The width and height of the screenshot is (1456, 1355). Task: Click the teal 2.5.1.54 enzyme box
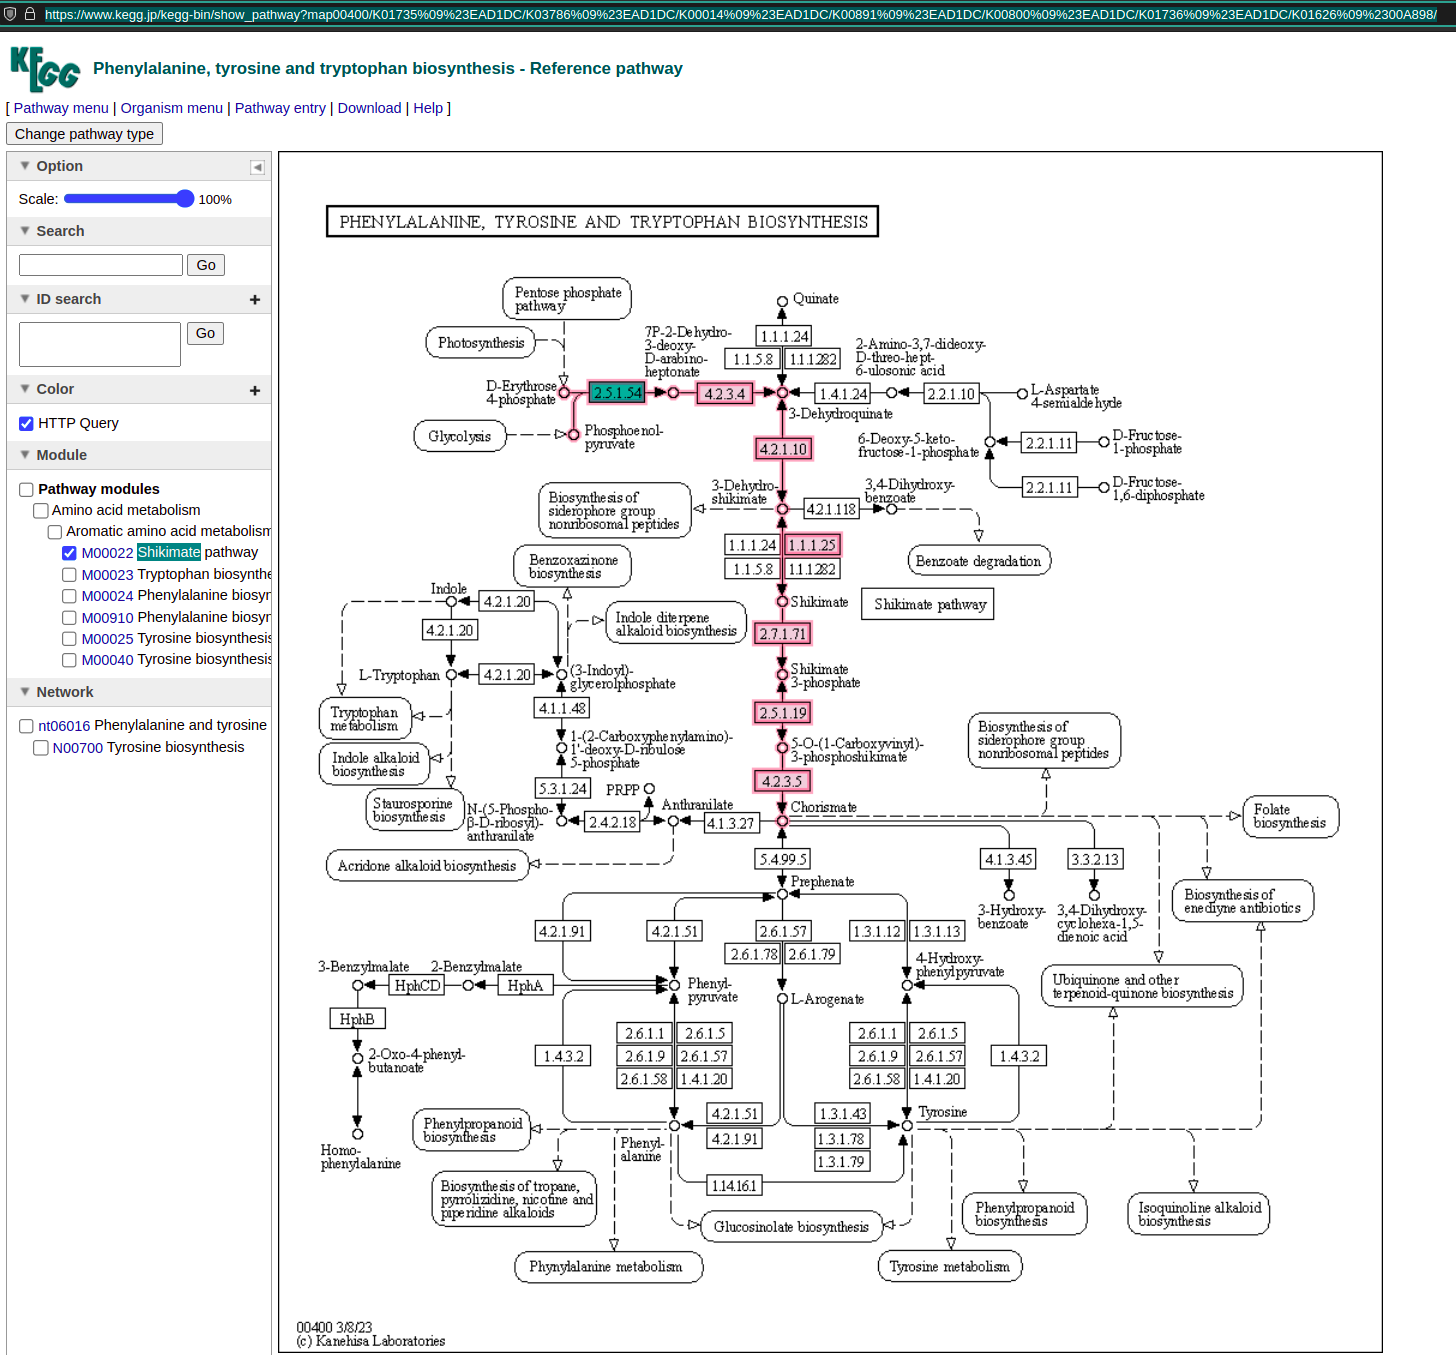(617, 393)
